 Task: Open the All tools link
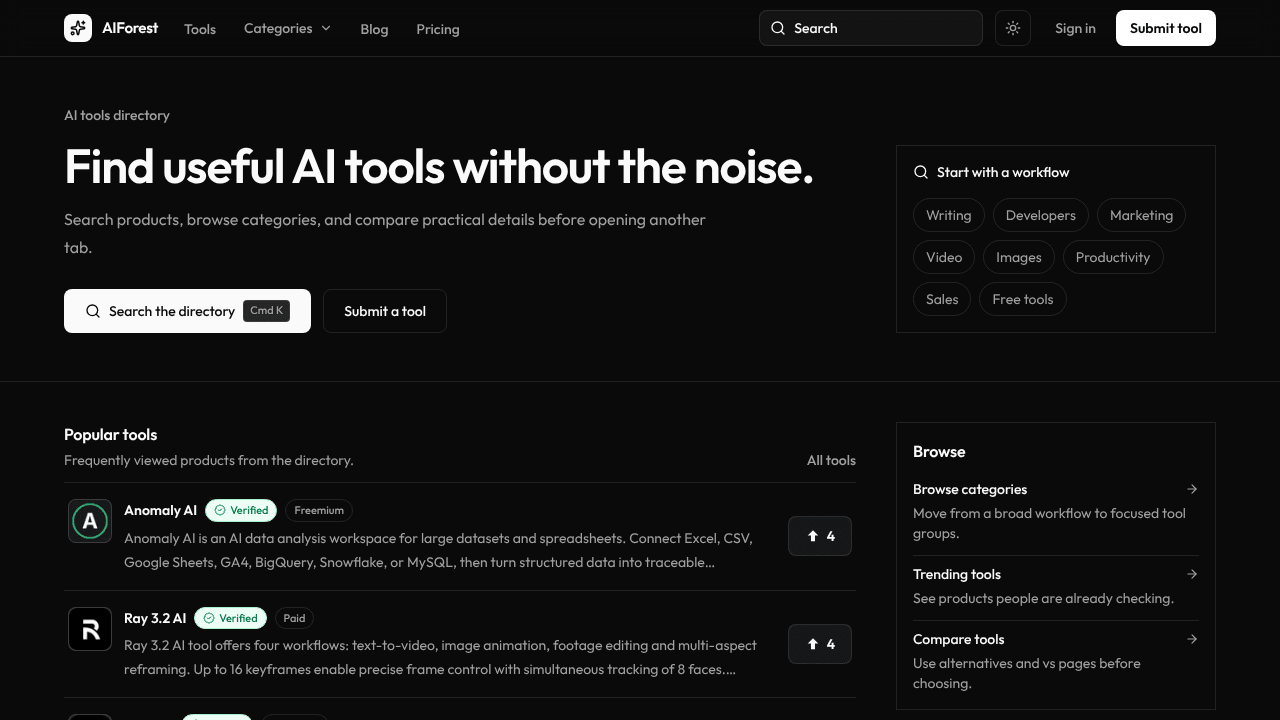coord(831,460)
